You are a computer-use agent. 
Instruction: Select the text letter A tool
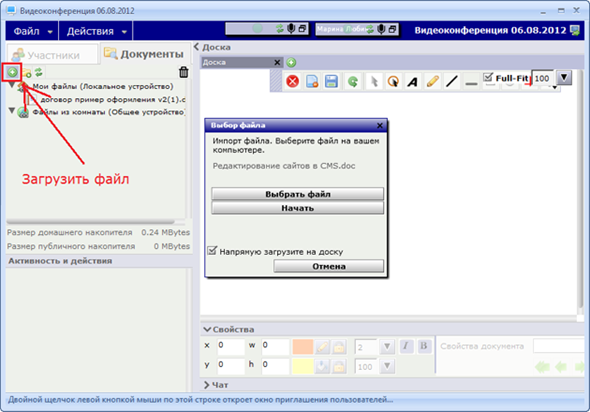click(x=413, y=81)
